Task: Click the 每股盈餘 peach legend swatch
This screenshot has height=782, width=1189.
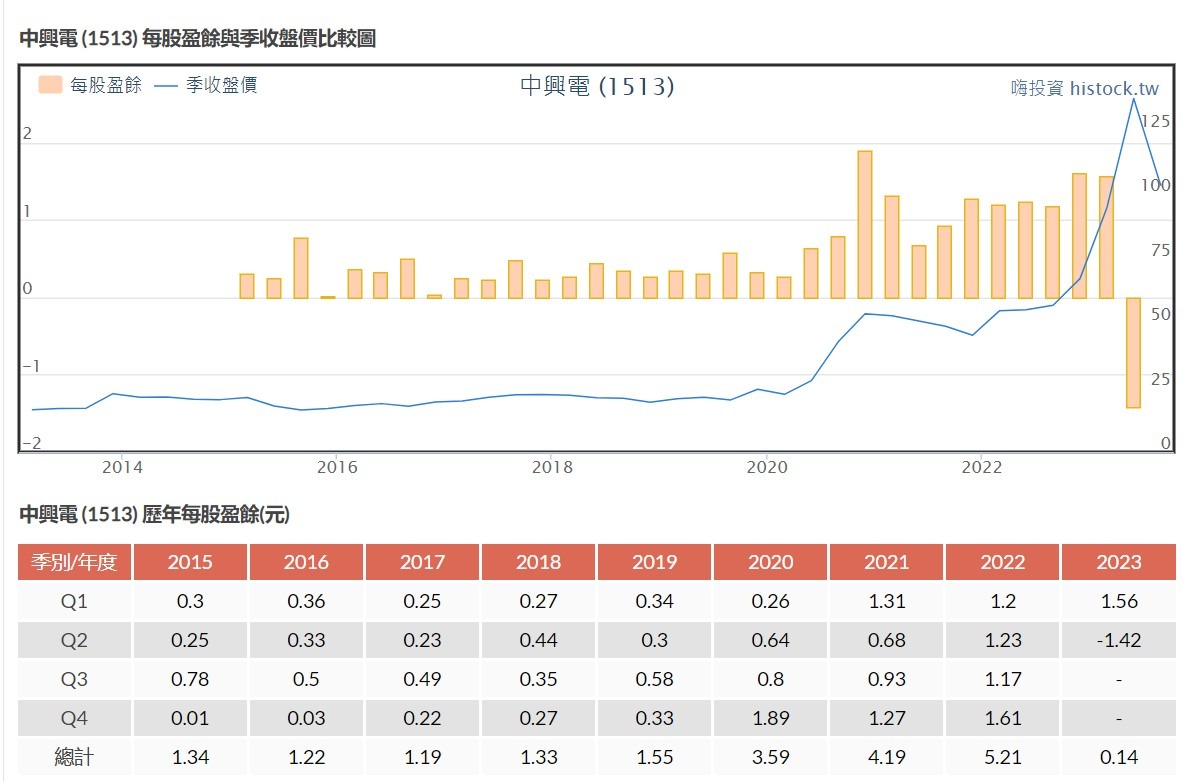Action: pos(51,85)
